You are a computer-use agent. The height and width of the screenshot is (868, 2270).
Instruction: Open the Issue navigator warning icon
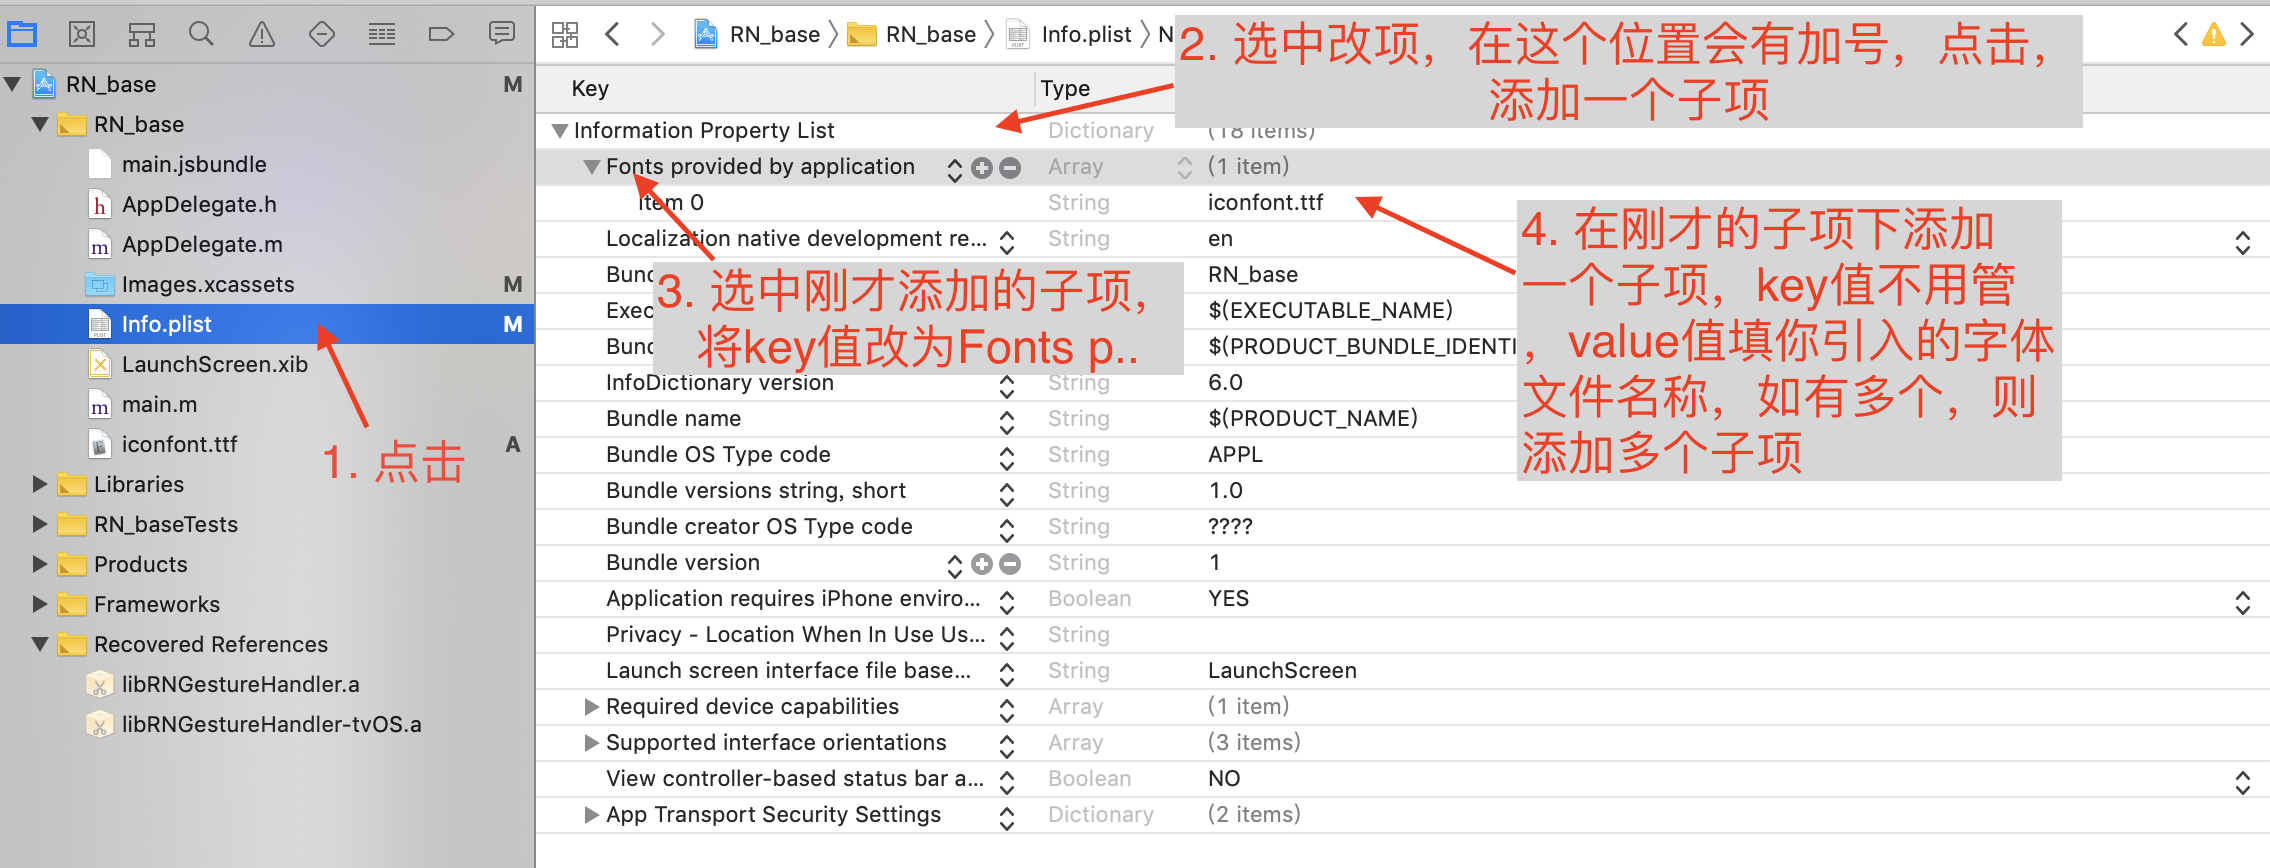point(262,35)
